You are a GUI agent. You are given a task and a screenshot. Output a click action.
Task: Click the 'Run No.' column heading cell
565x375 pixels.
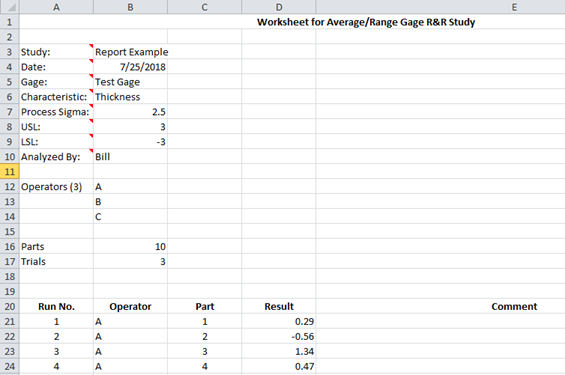tap(57, 307)
